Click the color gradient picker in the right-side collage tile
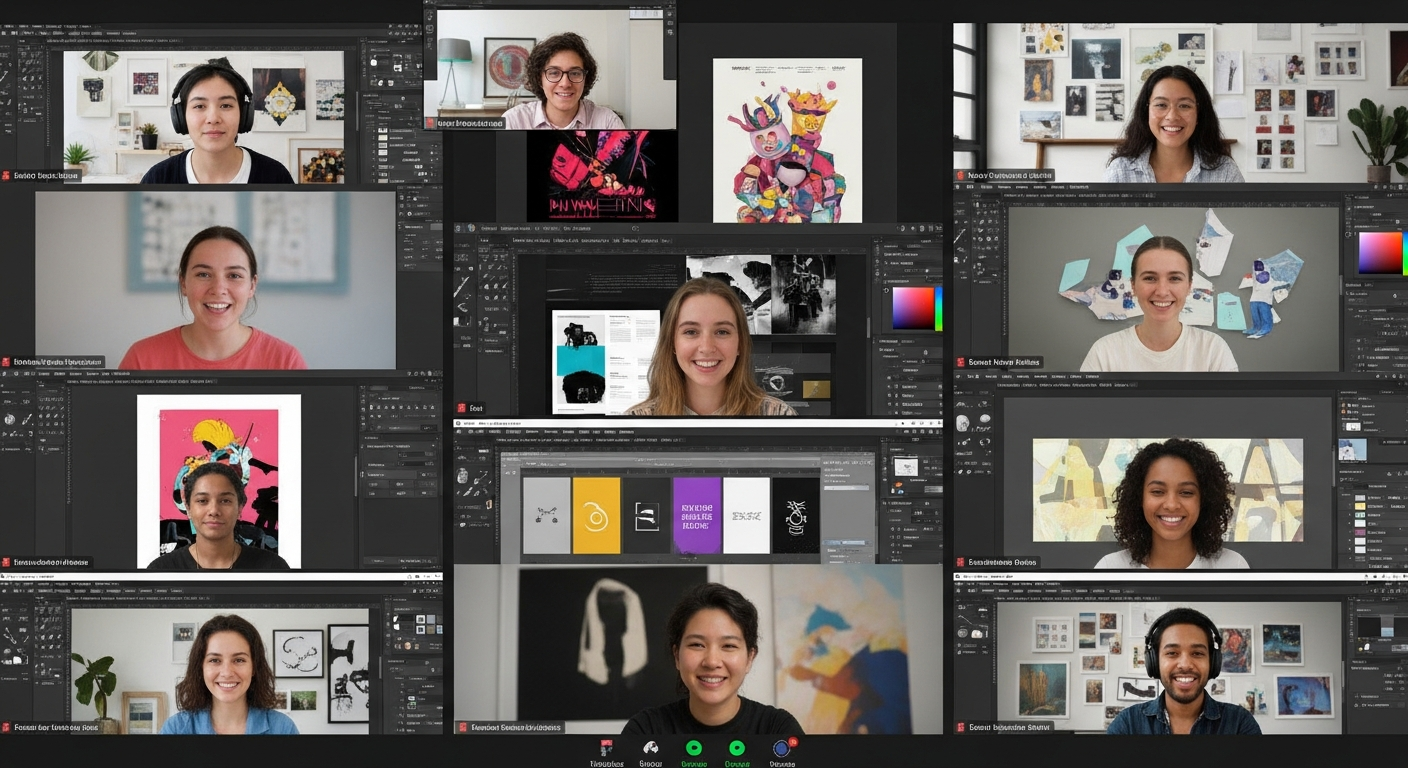 click(1380, 252)
